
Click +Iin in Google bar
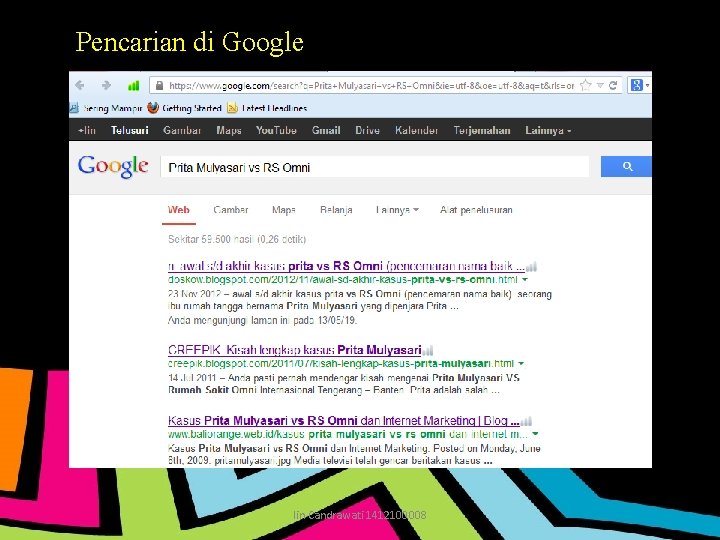tap(87, 130)
